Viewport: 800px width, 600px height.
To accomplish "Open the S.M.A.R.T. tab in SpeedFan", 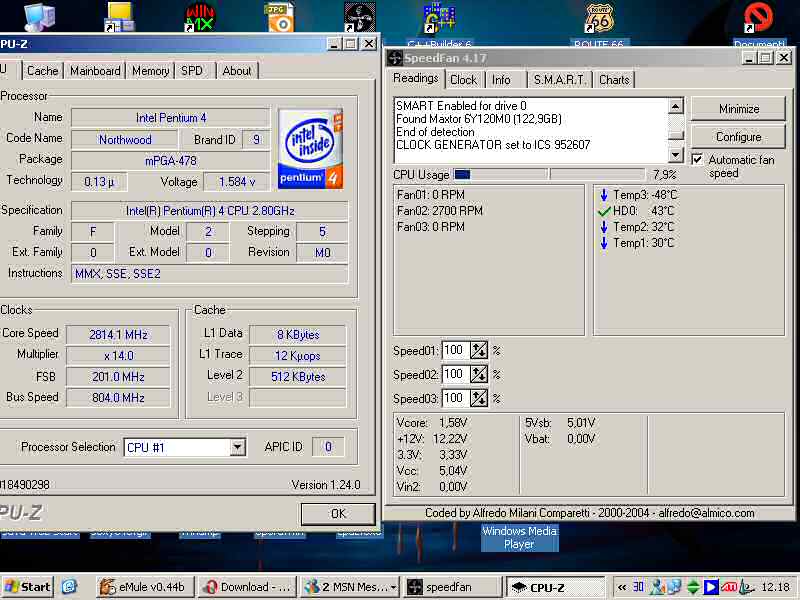I will 559,80.
